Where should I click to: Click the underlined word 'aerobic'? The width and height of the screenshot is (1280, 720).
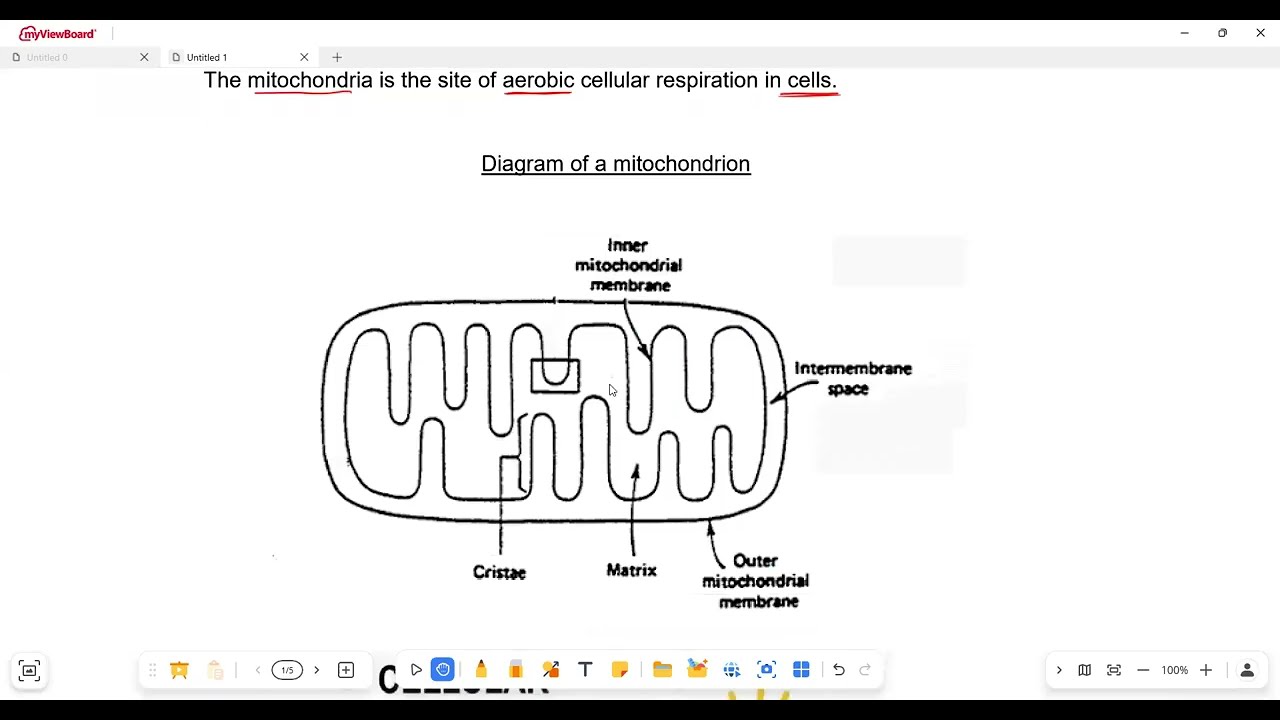click(x=538, y=80)
